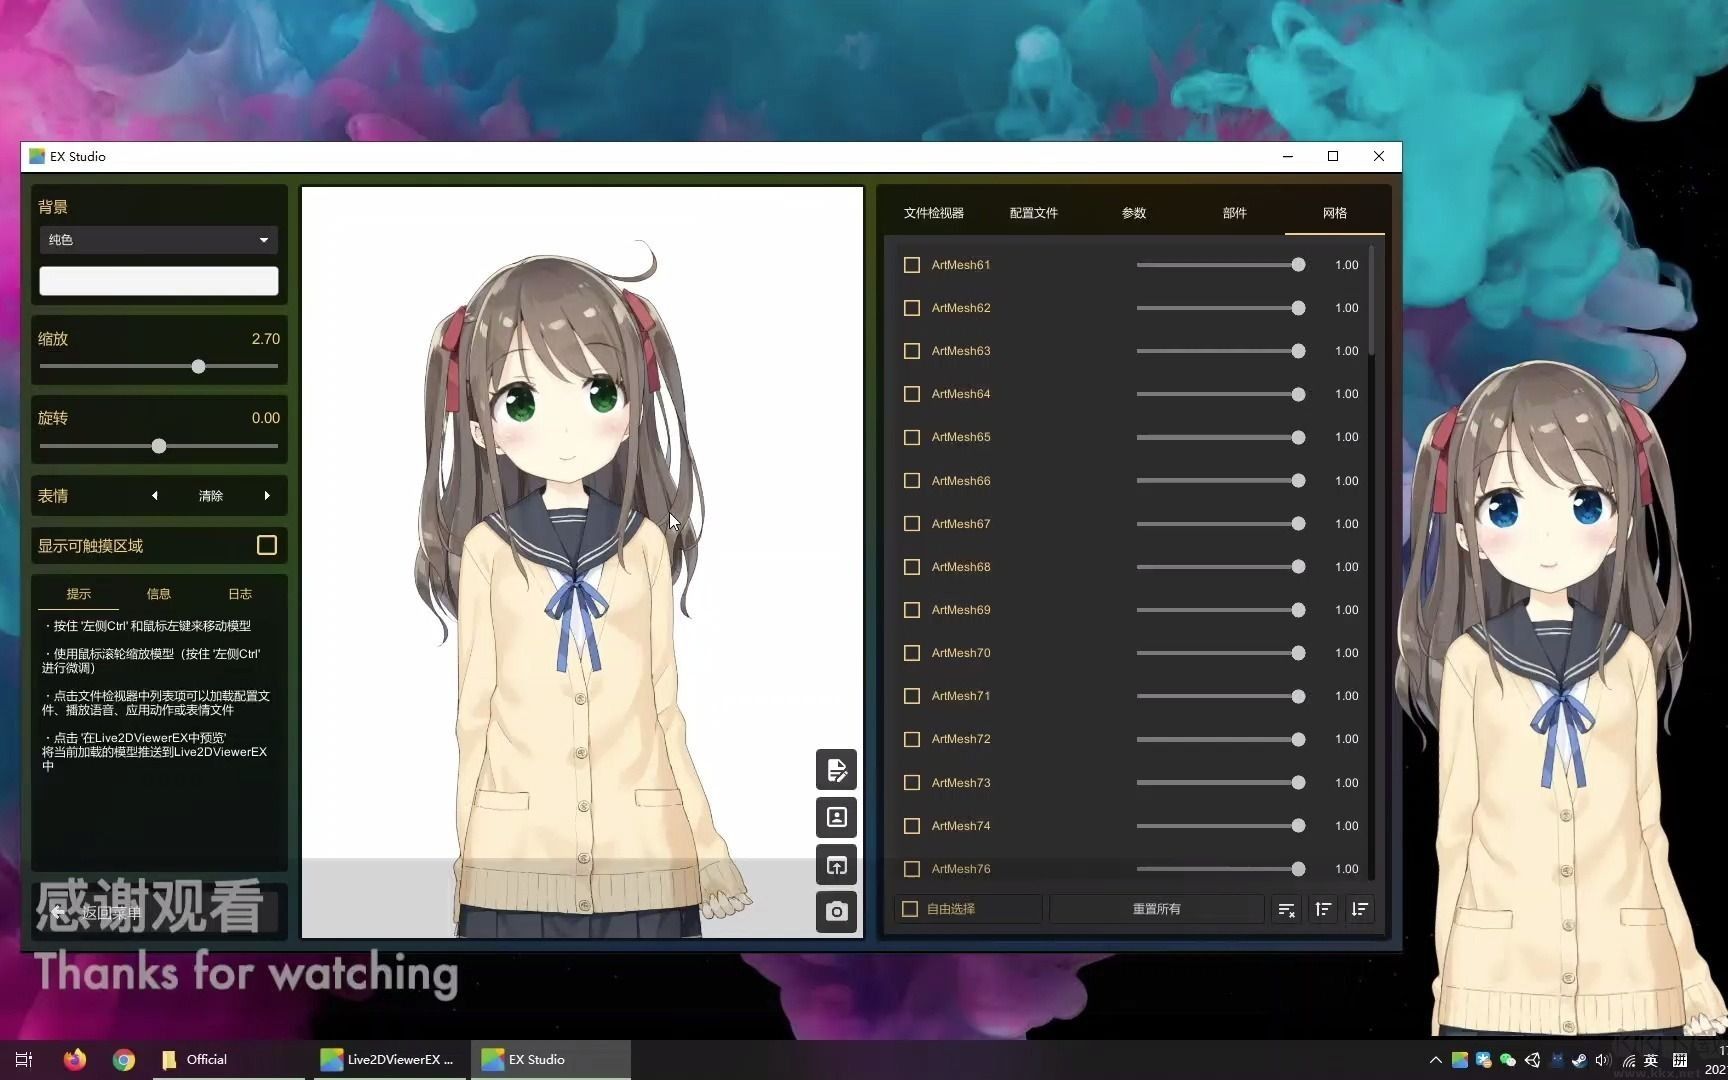1728x1080 pixels.
Task: Sort ArtMesh list ascending
Action: point(1322,909)
